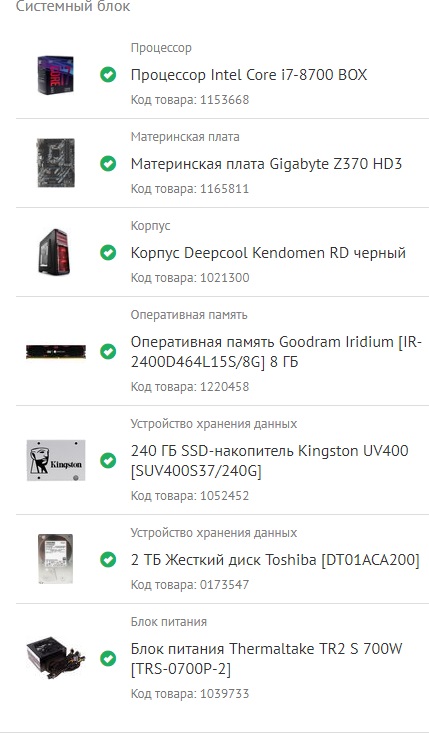The image size is (429, 733).
Task: Click green checkmark beside Toshiba hard disk
Action: [108, 559]
